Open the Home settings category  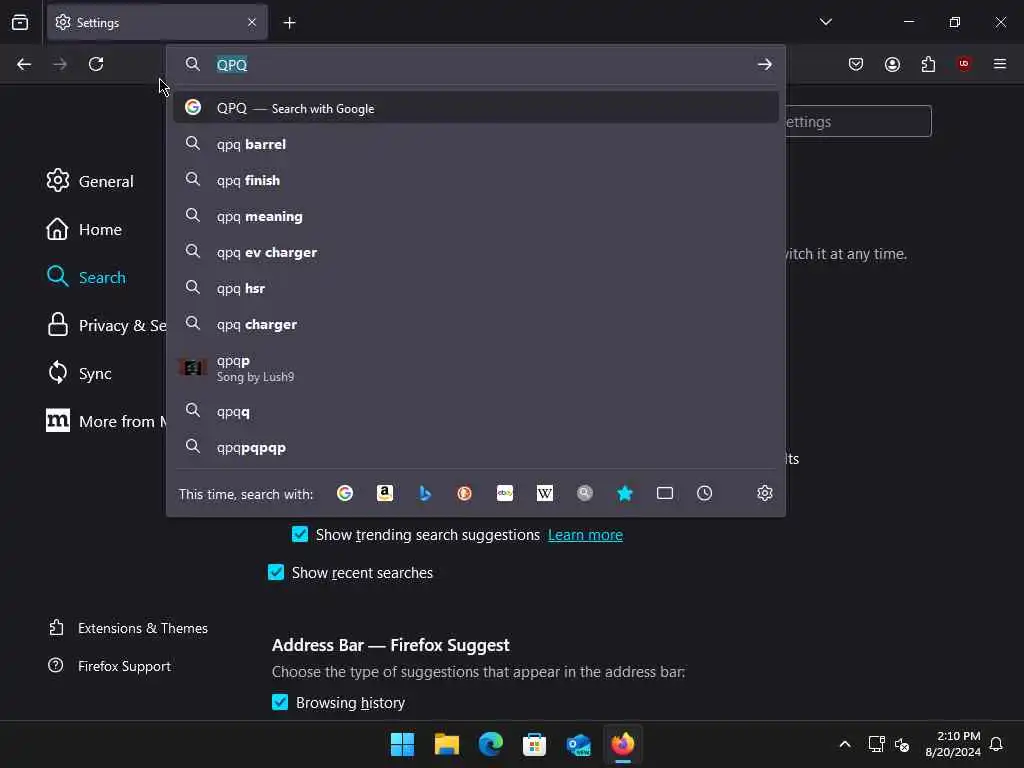click(x=84, y=229)
